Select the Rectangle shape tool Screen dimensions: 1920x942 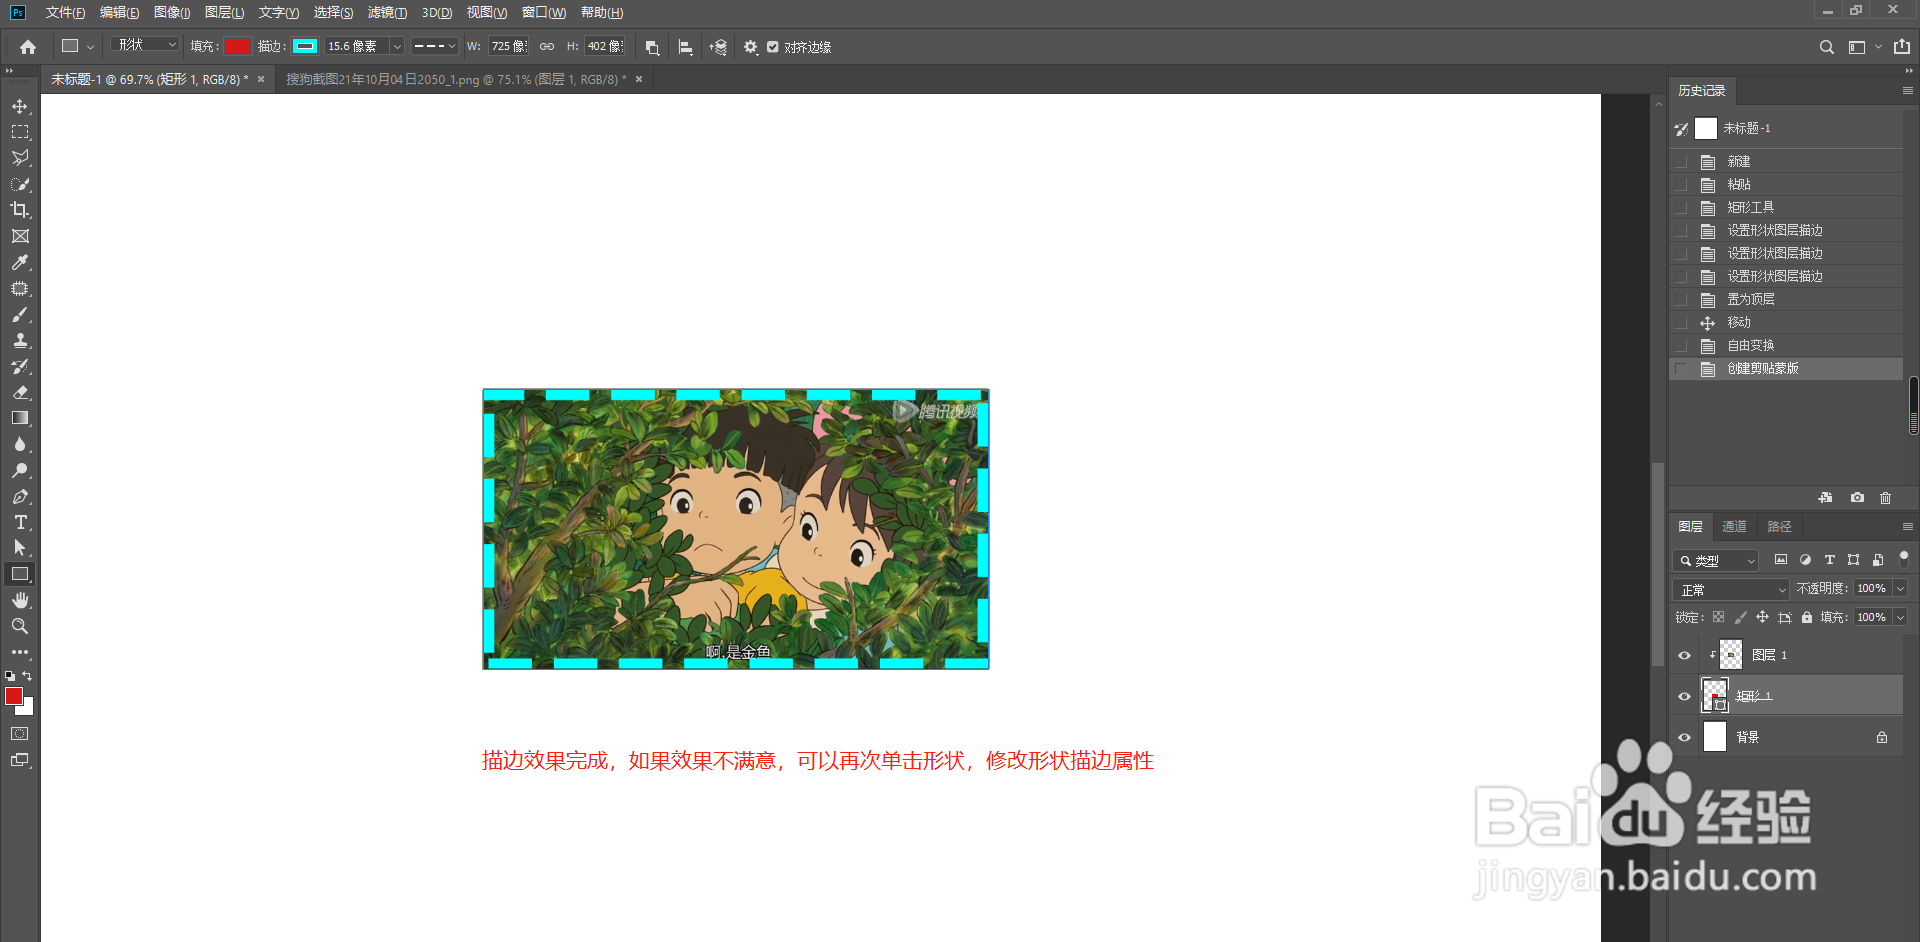(20, 574)
